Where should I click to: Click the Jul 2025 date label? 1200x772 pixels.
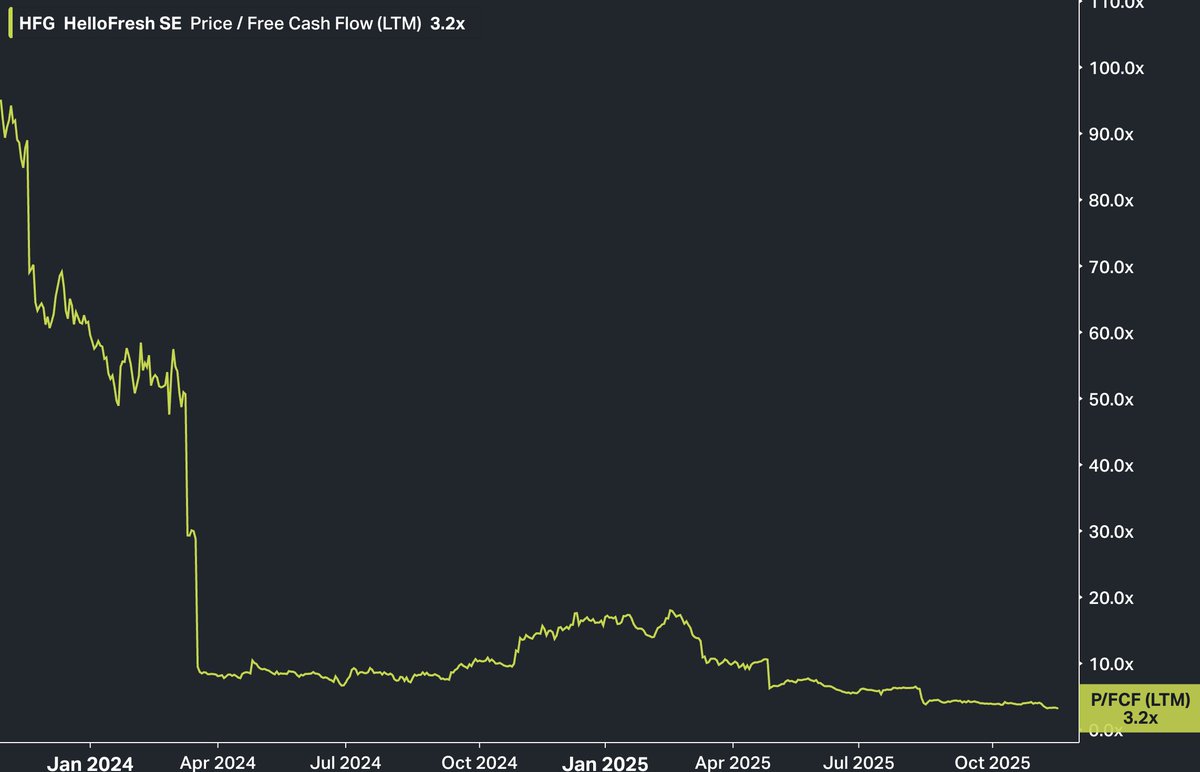pos(858,762)
